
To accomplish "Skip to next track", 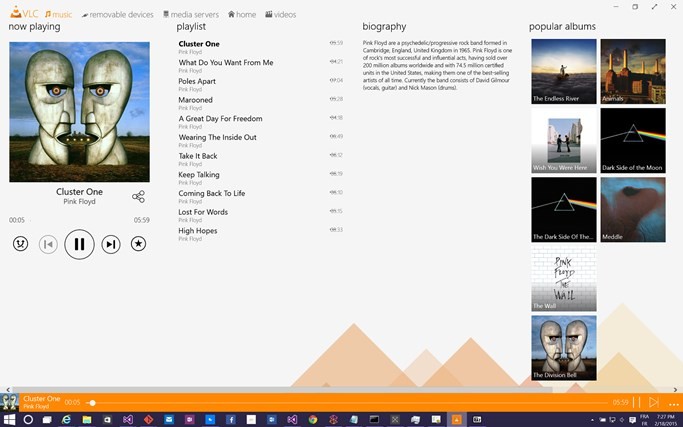I will click(111, 244).
